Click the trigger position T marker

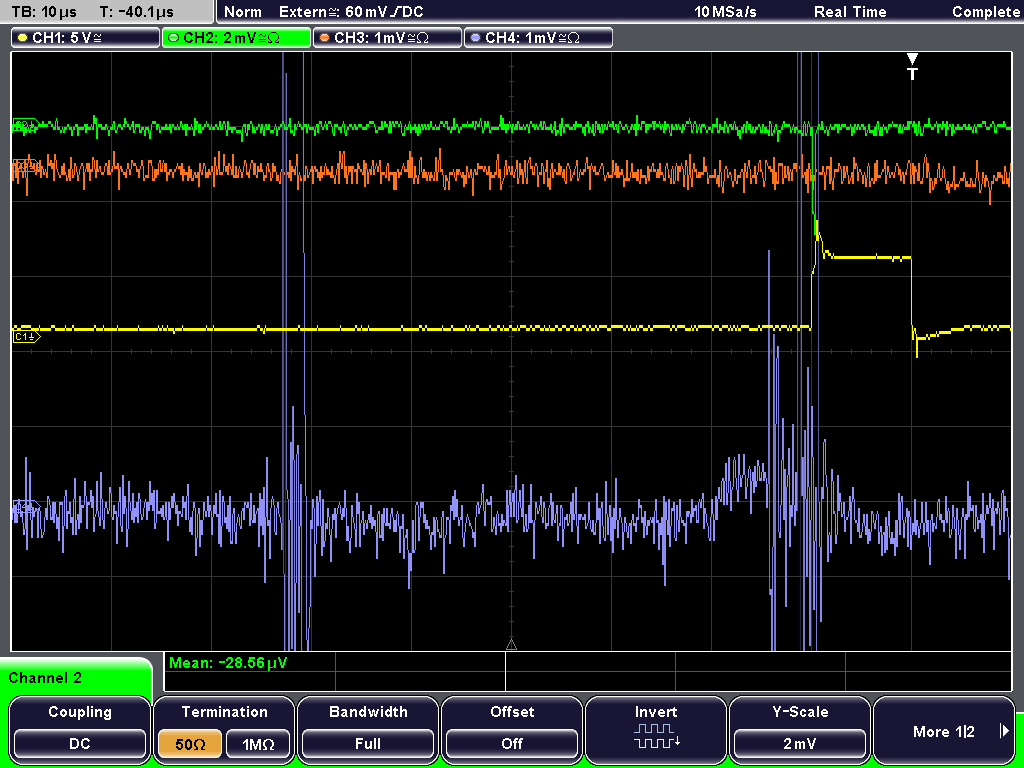click(912, 67)
